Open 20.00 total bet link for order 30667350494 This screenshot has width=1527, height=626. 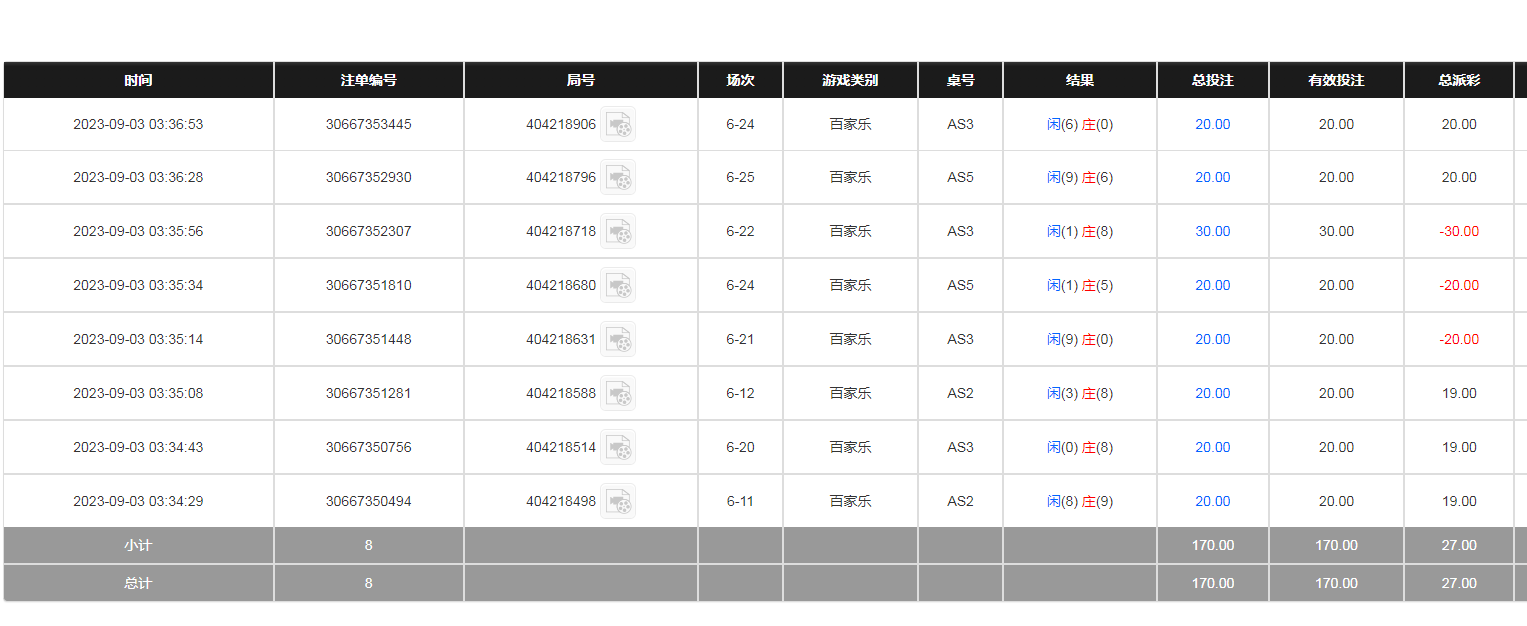1212,501
